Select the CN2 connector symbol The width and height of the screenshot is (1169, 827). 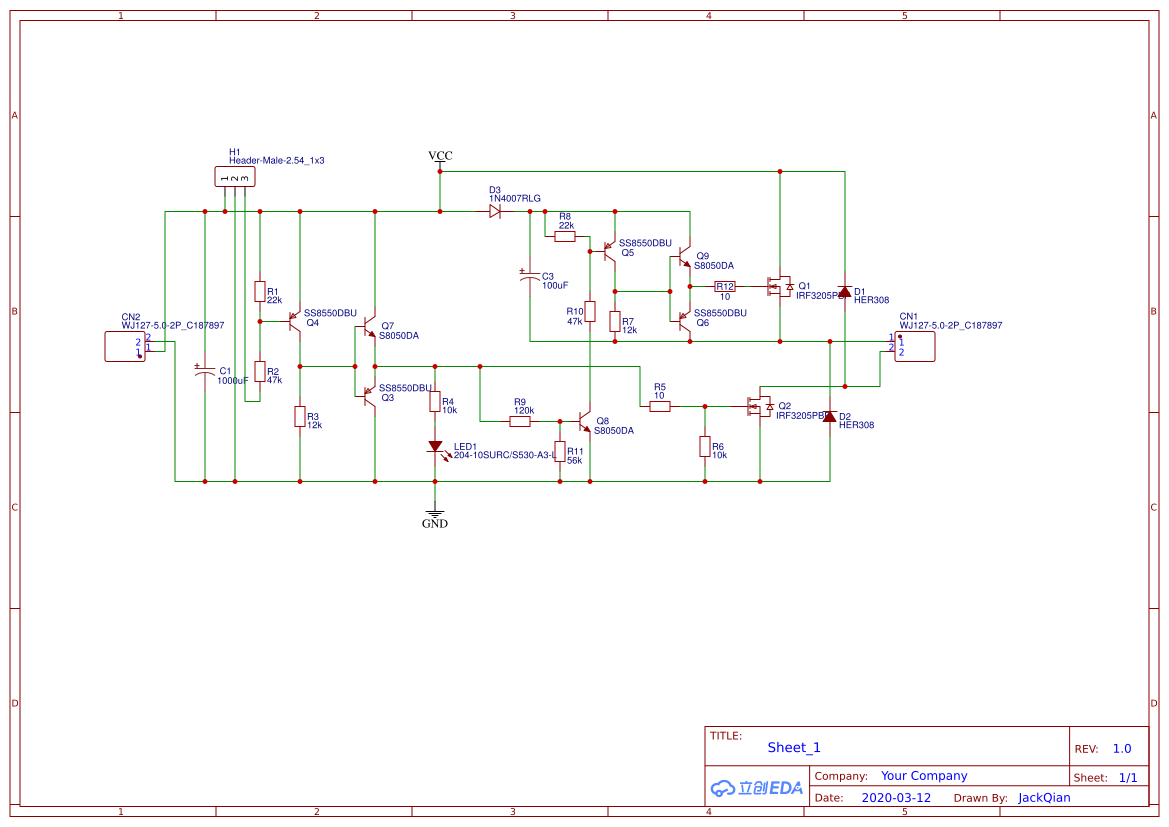pyautogui.click(x=125, y=347)
